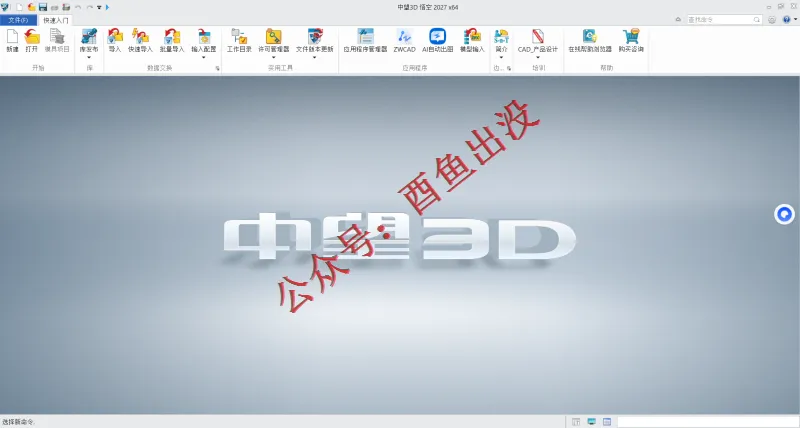Image resolution: width=800 pixels, height=428 pixels.
Task: Expand the 简介 dropdown arrow
Action: pyautogui.click(x=501, y=57)
